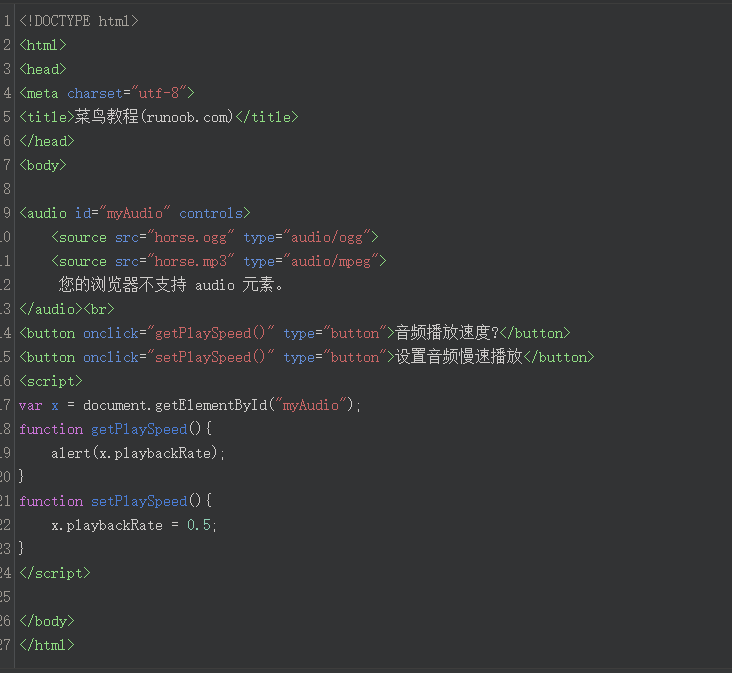This screenshot has height=673, width=732.
Task: Click the opening <body> tag
Action: click(42, 165)
